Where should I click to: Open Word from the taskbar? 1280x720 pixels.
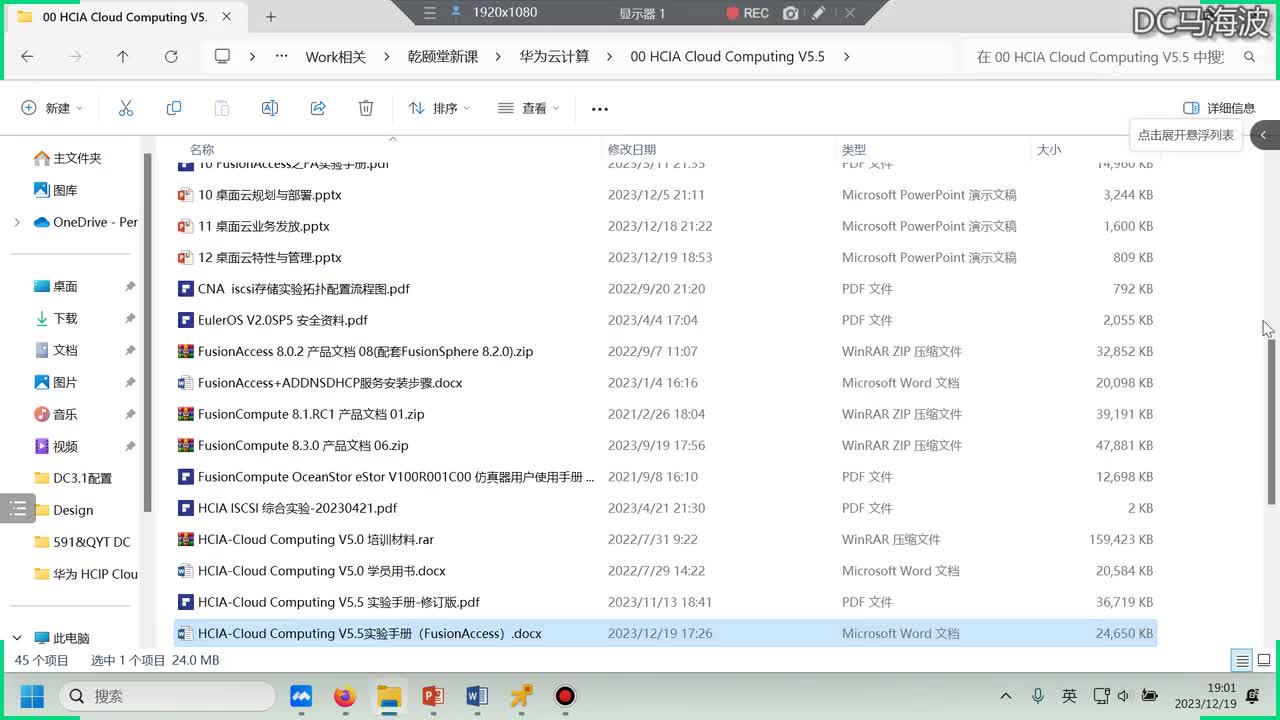477,696
